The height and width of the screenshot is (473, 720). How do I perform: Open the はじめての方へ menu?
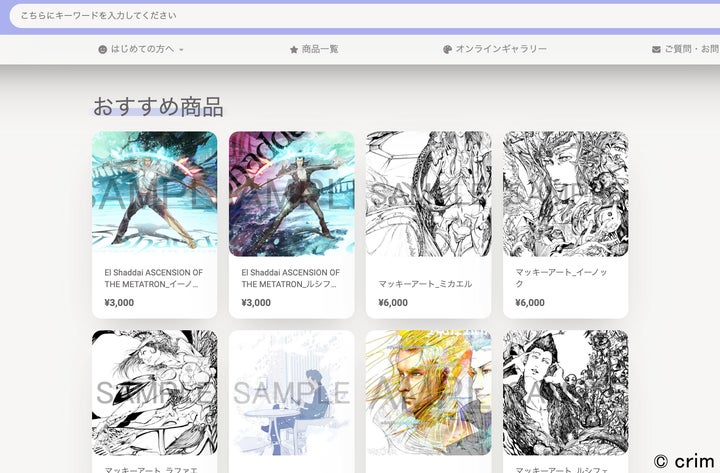tap(141, 49)
